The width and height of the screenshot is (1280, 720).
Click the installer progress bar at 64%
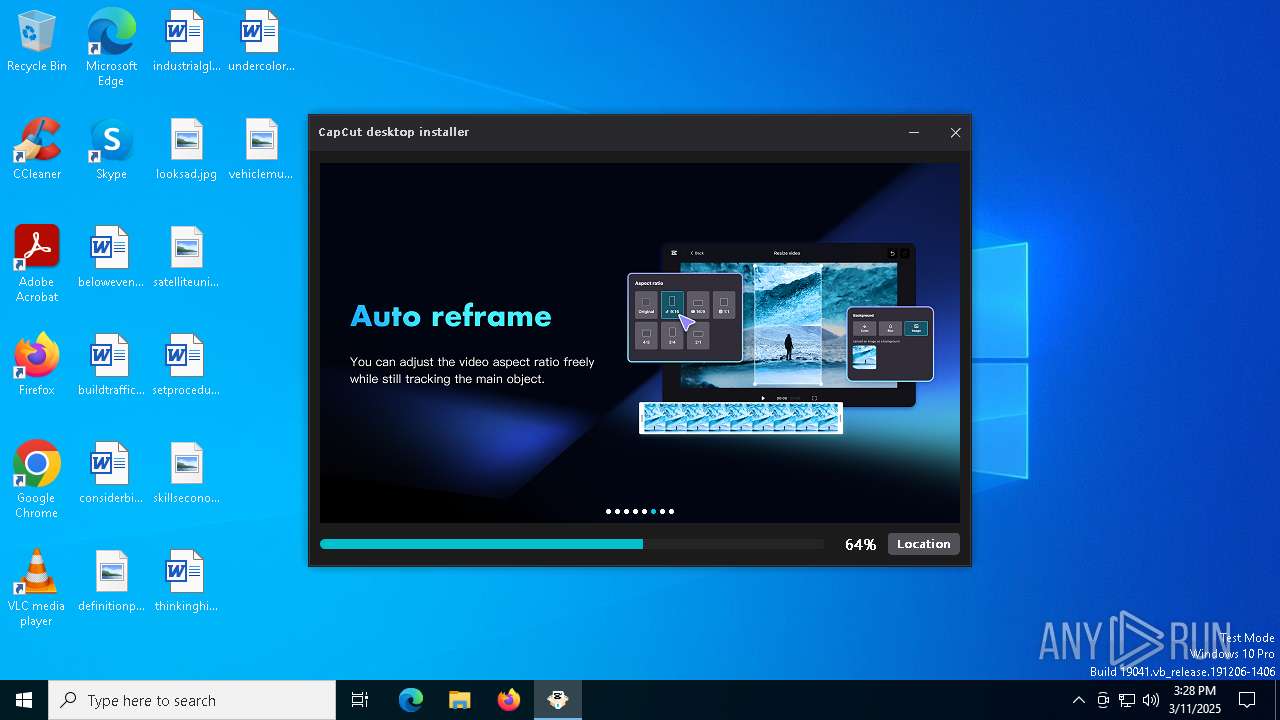click(x=572, y=544)
